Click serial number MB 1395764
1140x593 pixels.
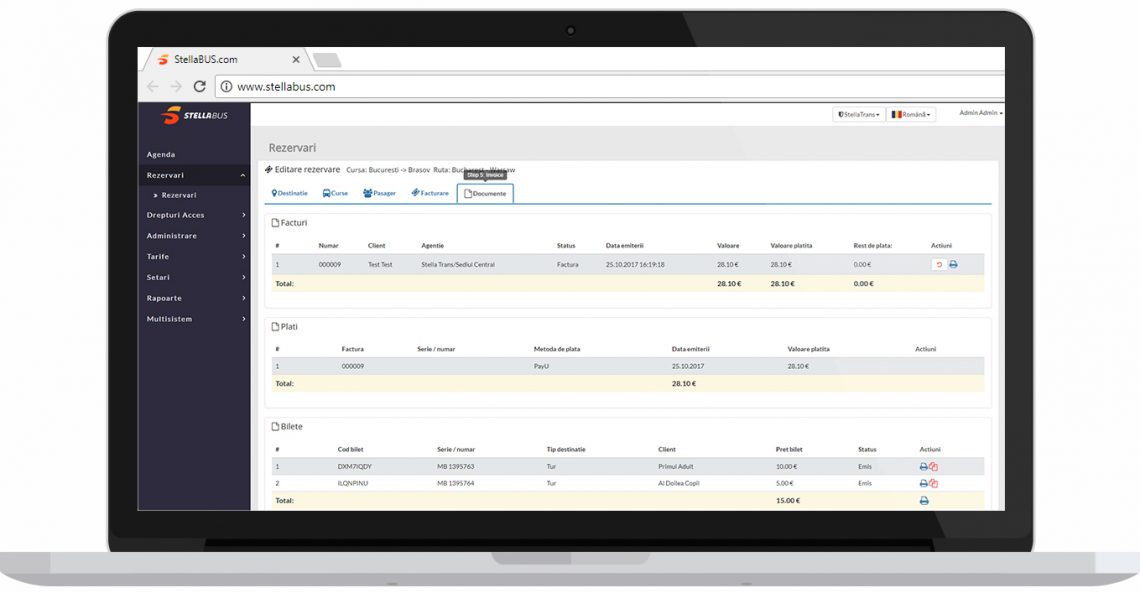456,483
